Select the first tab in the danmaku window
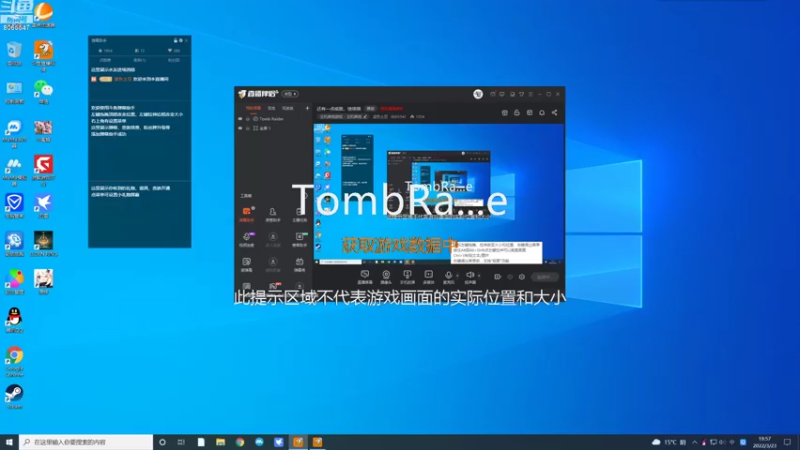 click(106, 60)
